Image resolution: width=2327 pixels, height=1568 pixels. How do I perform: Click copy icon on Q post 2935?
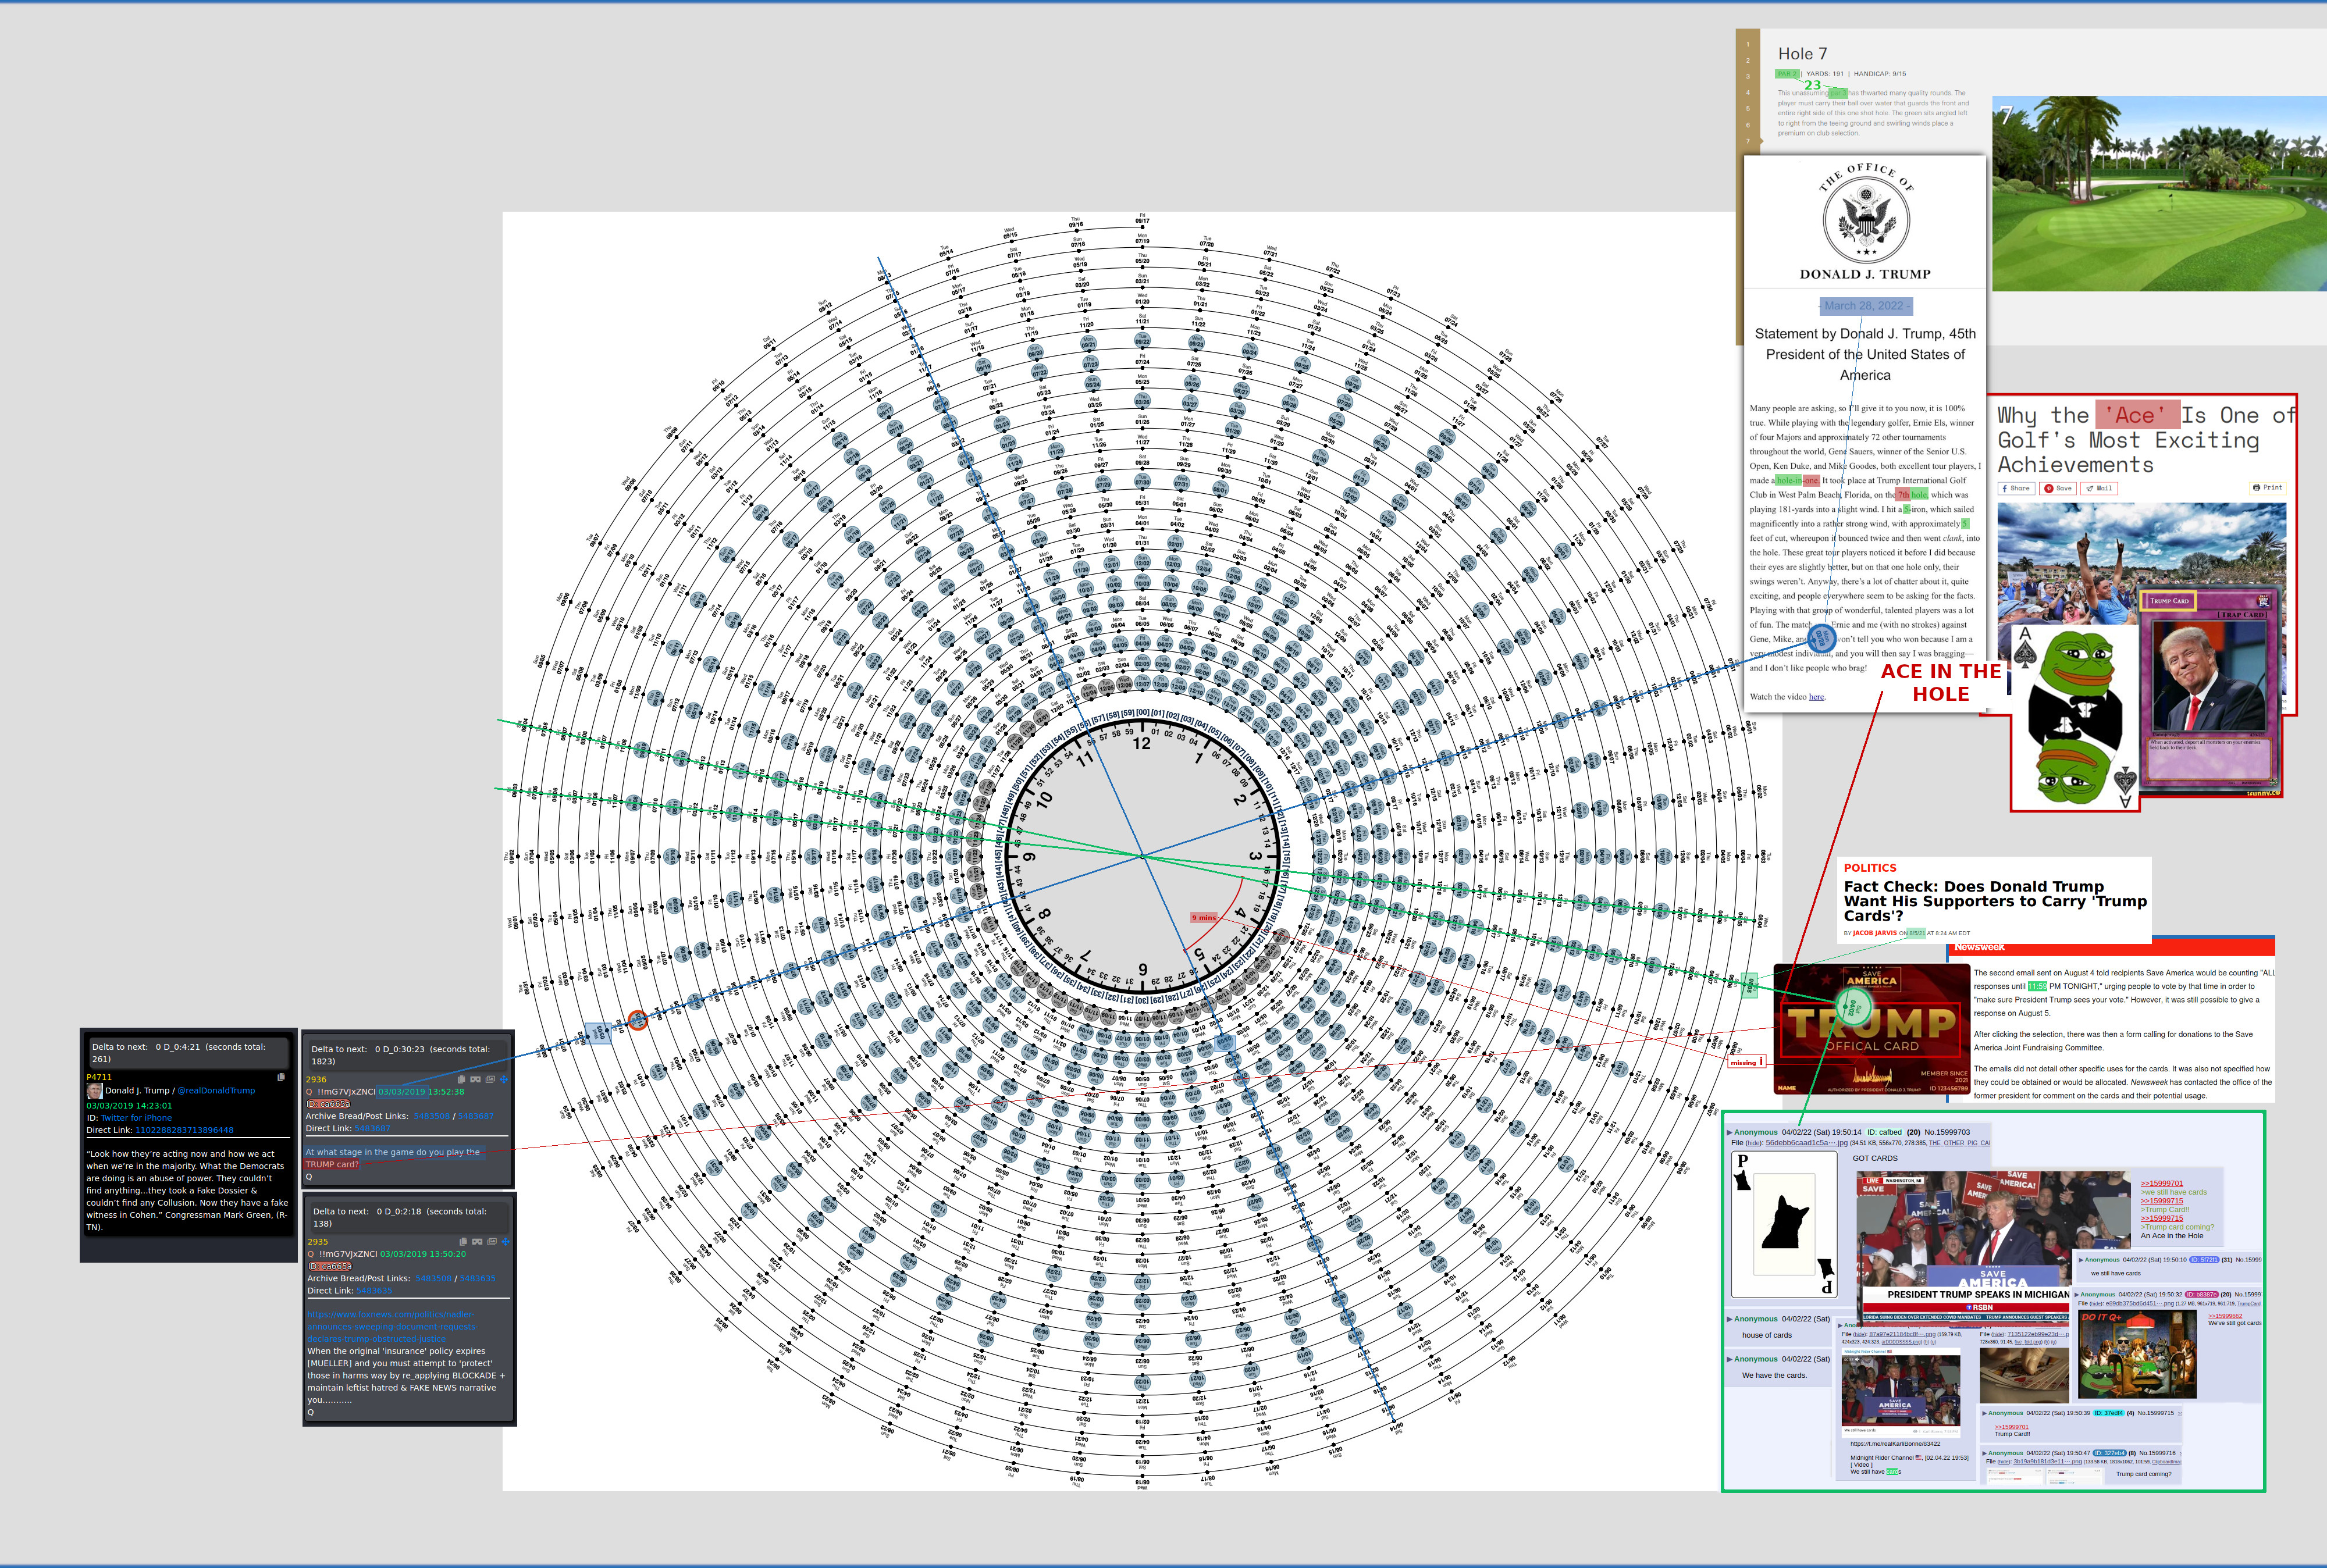[463, 1241]
